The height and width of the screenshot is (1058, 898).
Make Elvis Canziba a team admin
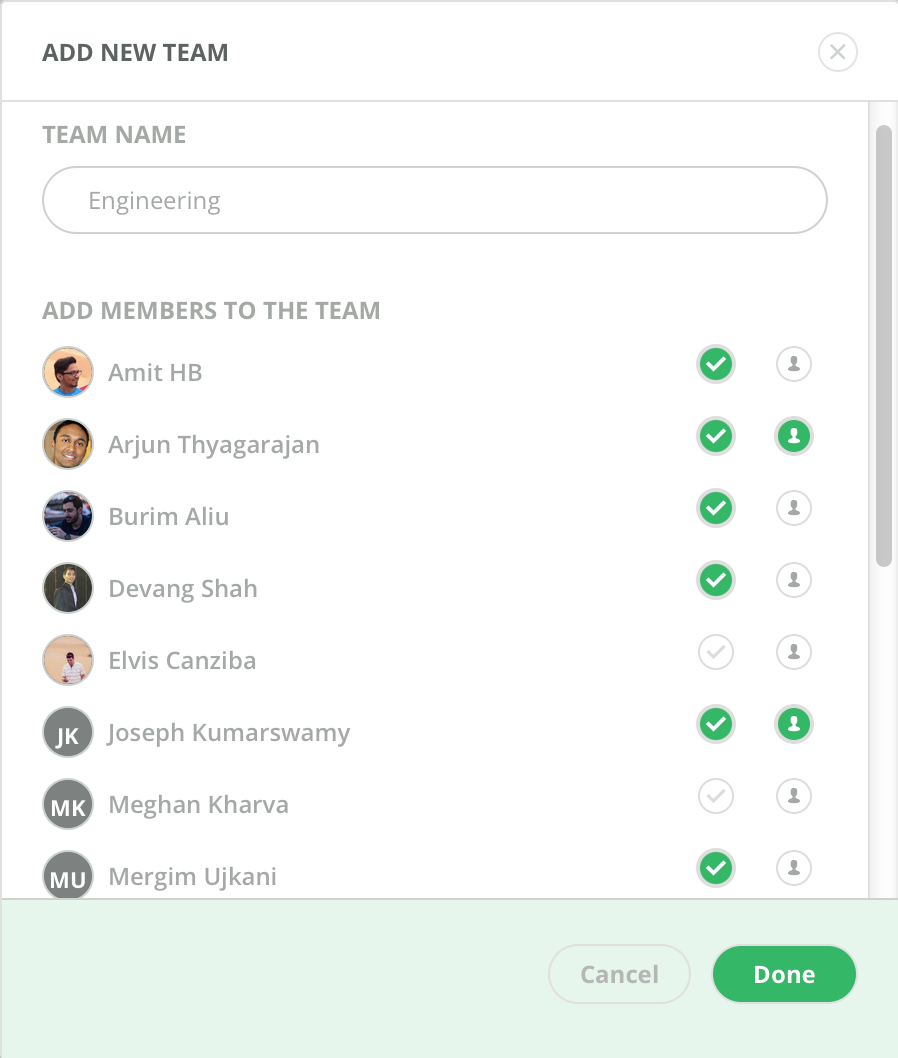tap(793, 652)
